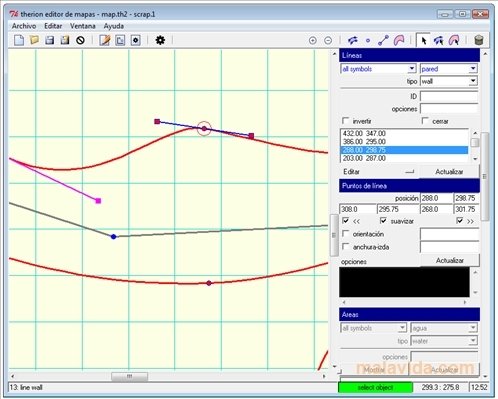The image size is (498, 399).
Task: Open the Líneas all symbols dropdown
Action: 412,69
